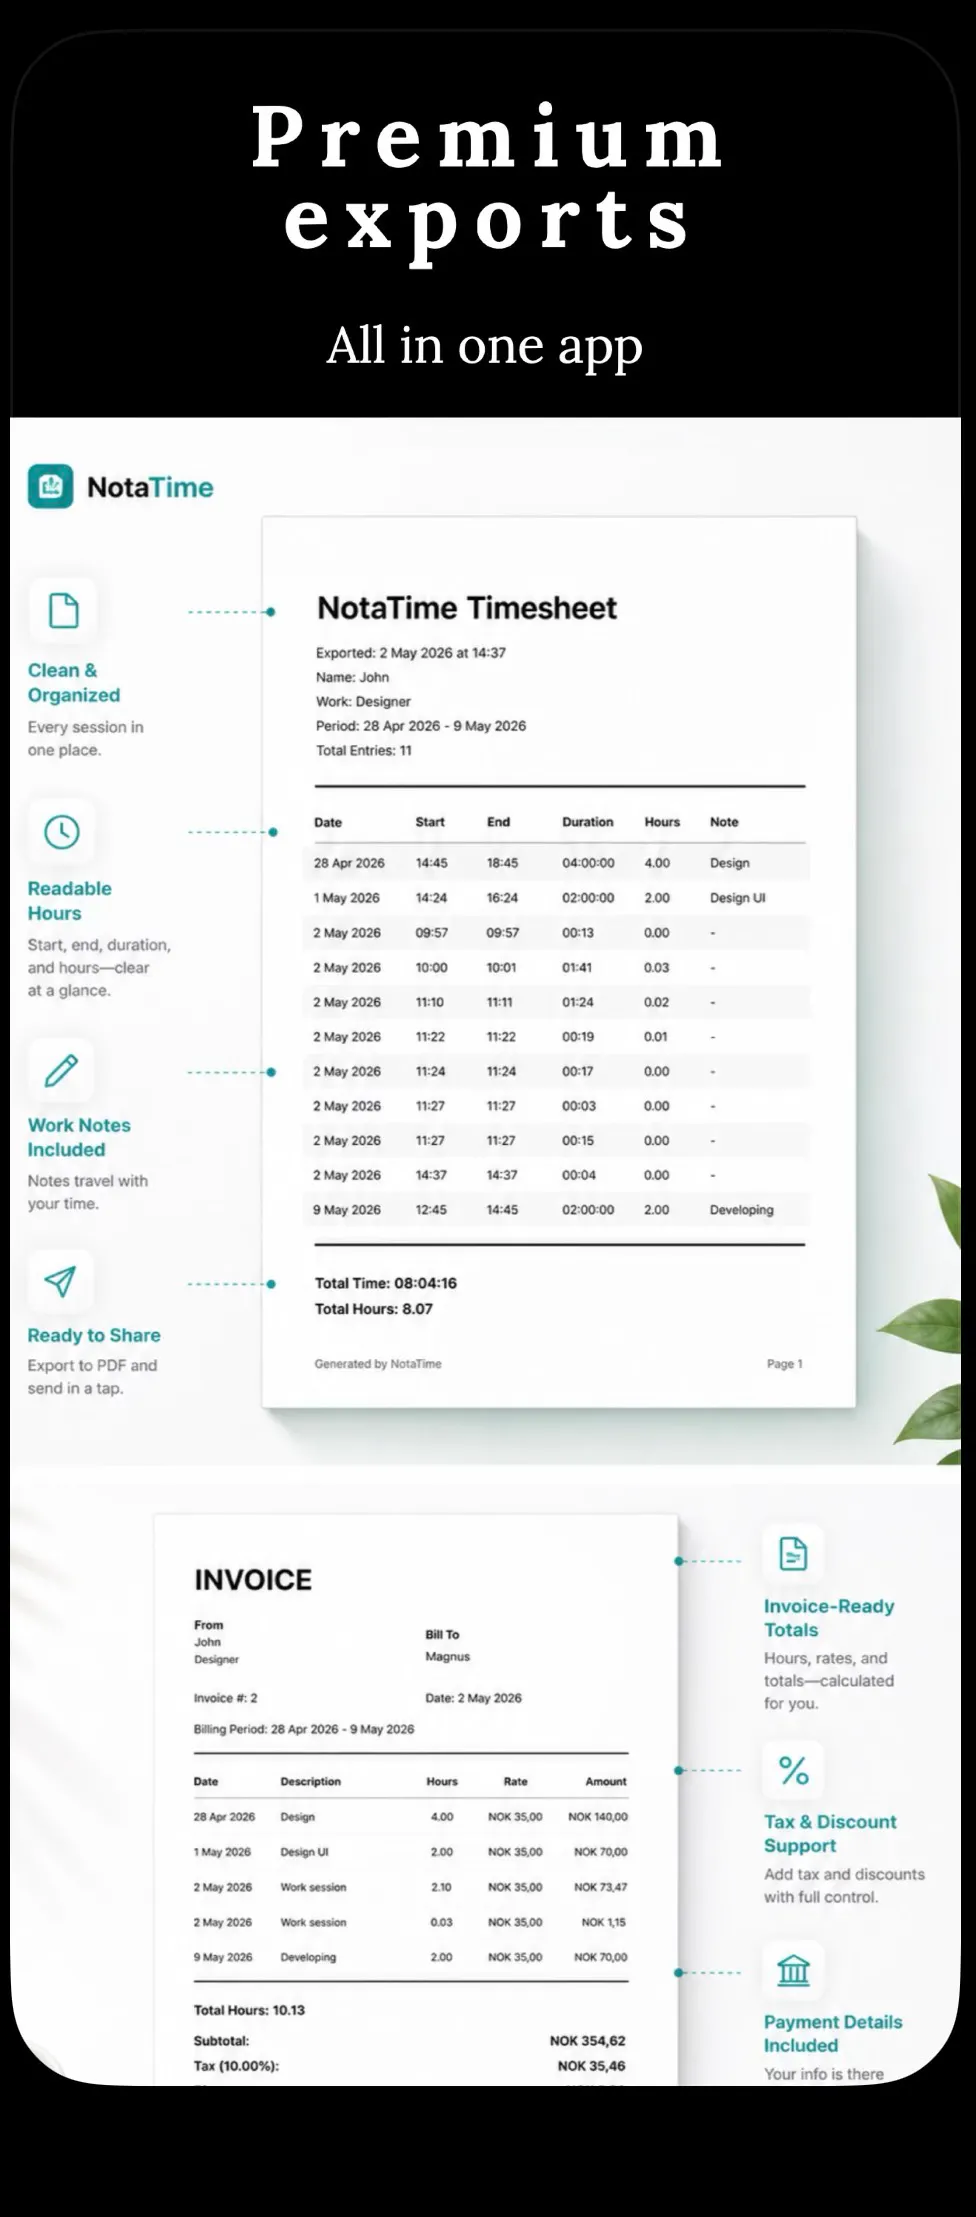Image resolution: width=976 pixels, height=2217 pixels.
Task: Click the Invoice-Ready Totals document icon
Action: click(793, 1554)
